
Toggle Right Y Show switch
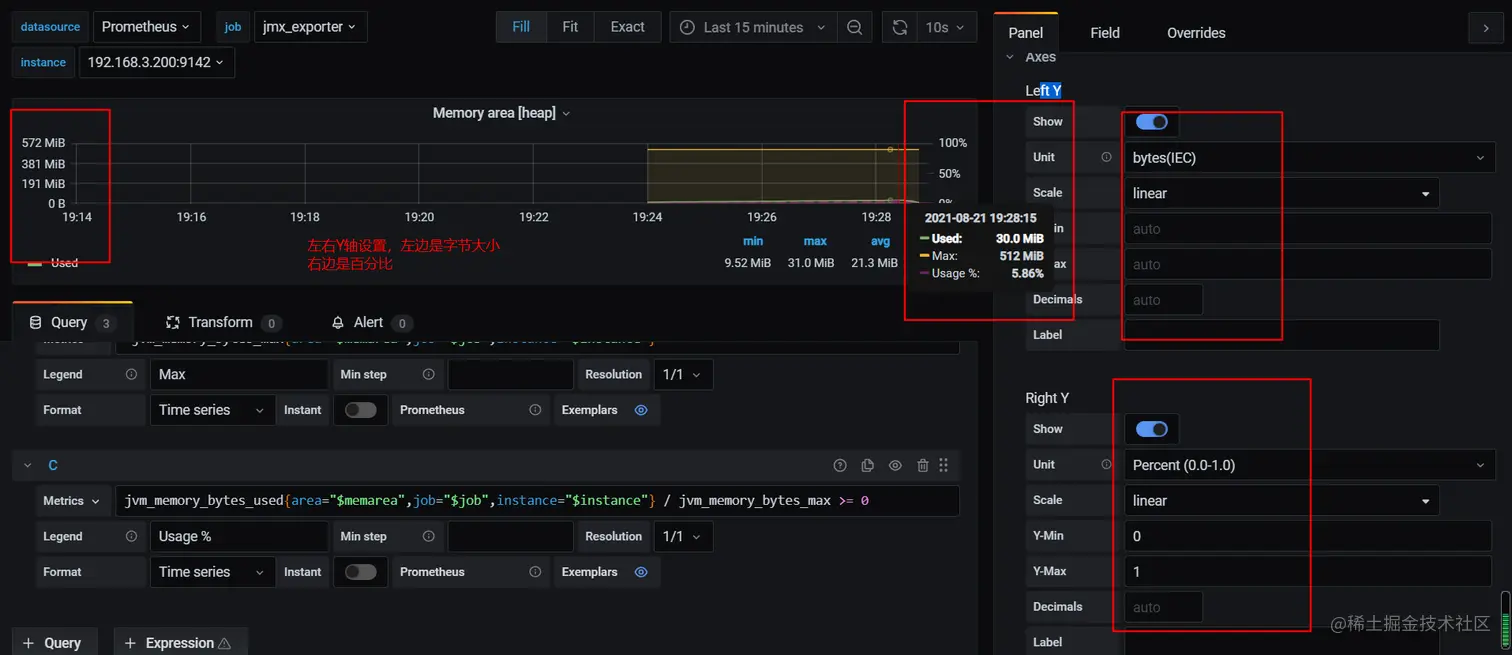(1151, 429)
